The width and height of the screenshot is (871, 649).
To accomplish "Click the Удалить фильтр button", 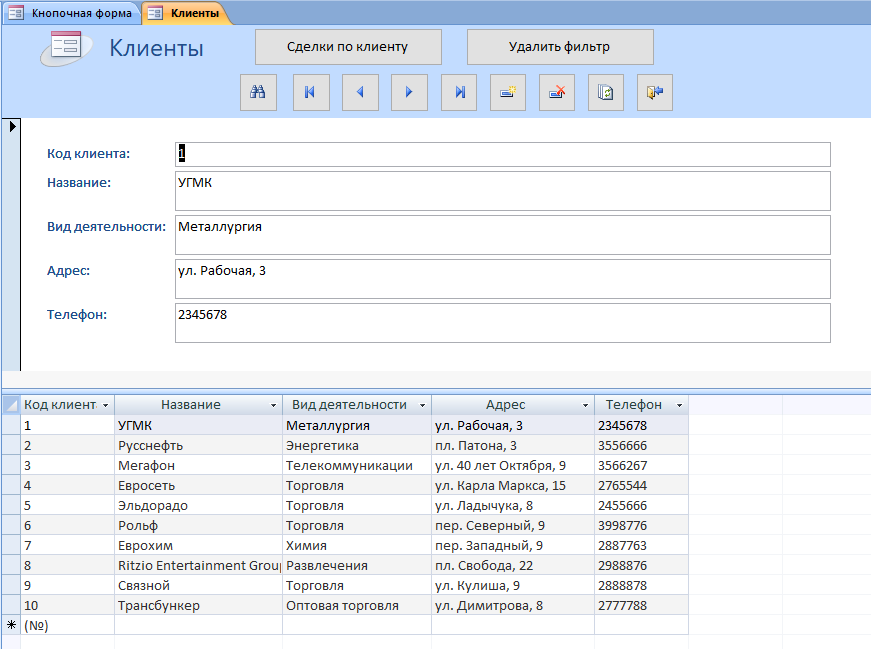I will [x=560, y=47].
